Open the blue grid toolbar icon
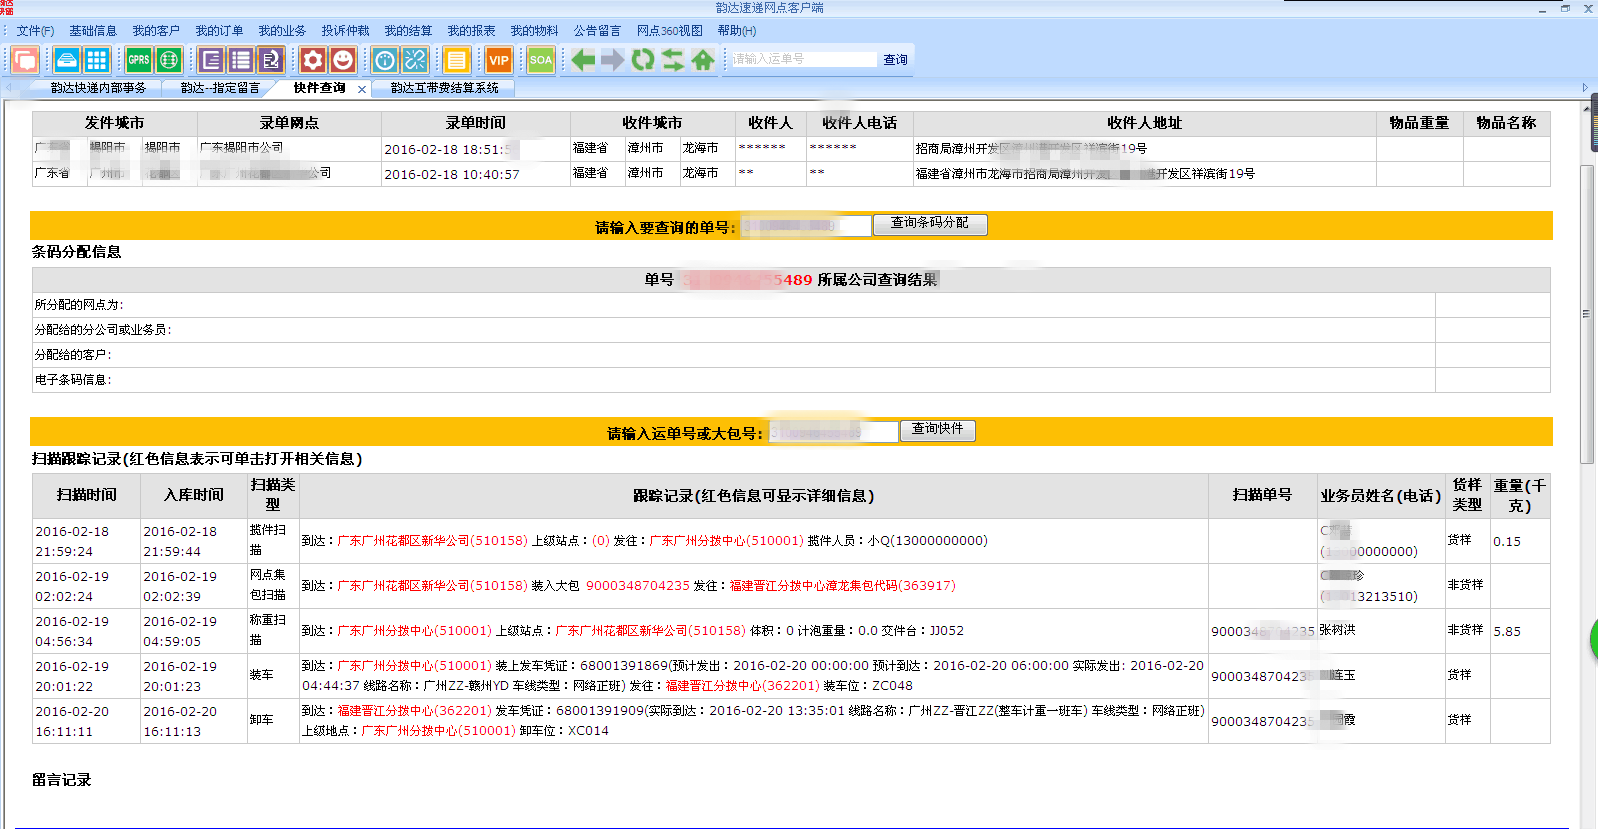 (x=97, y=60)
